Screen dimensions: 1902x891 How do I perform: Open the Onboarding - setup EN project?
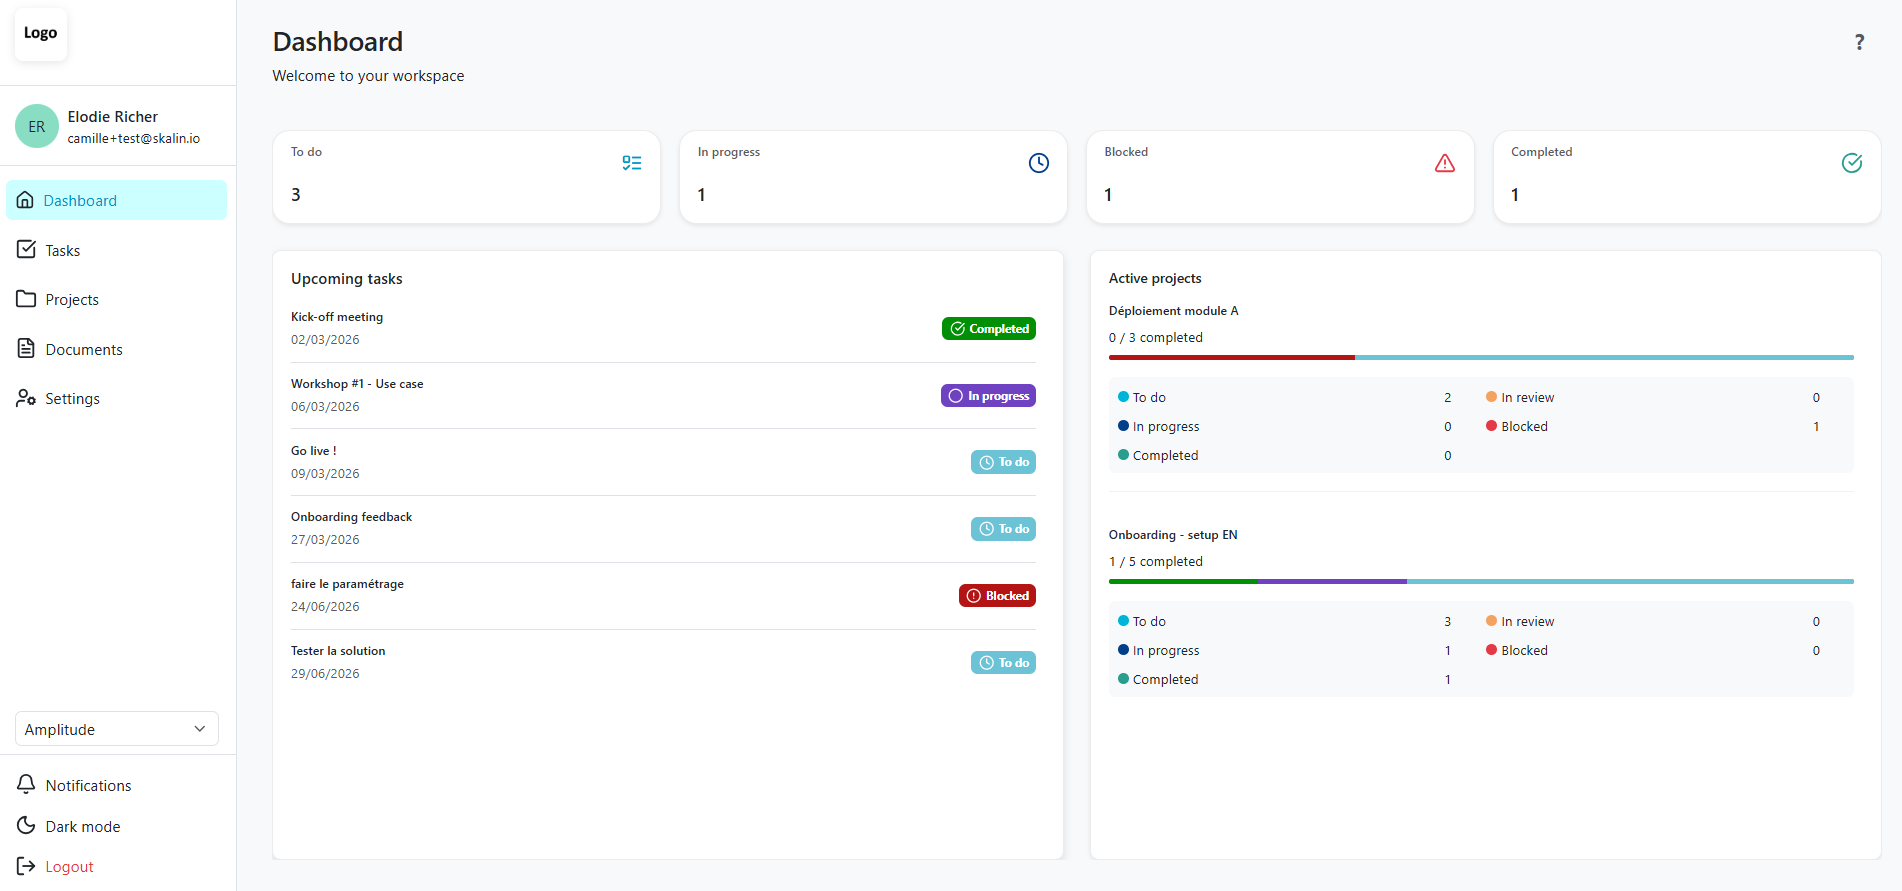(1173, 535)
